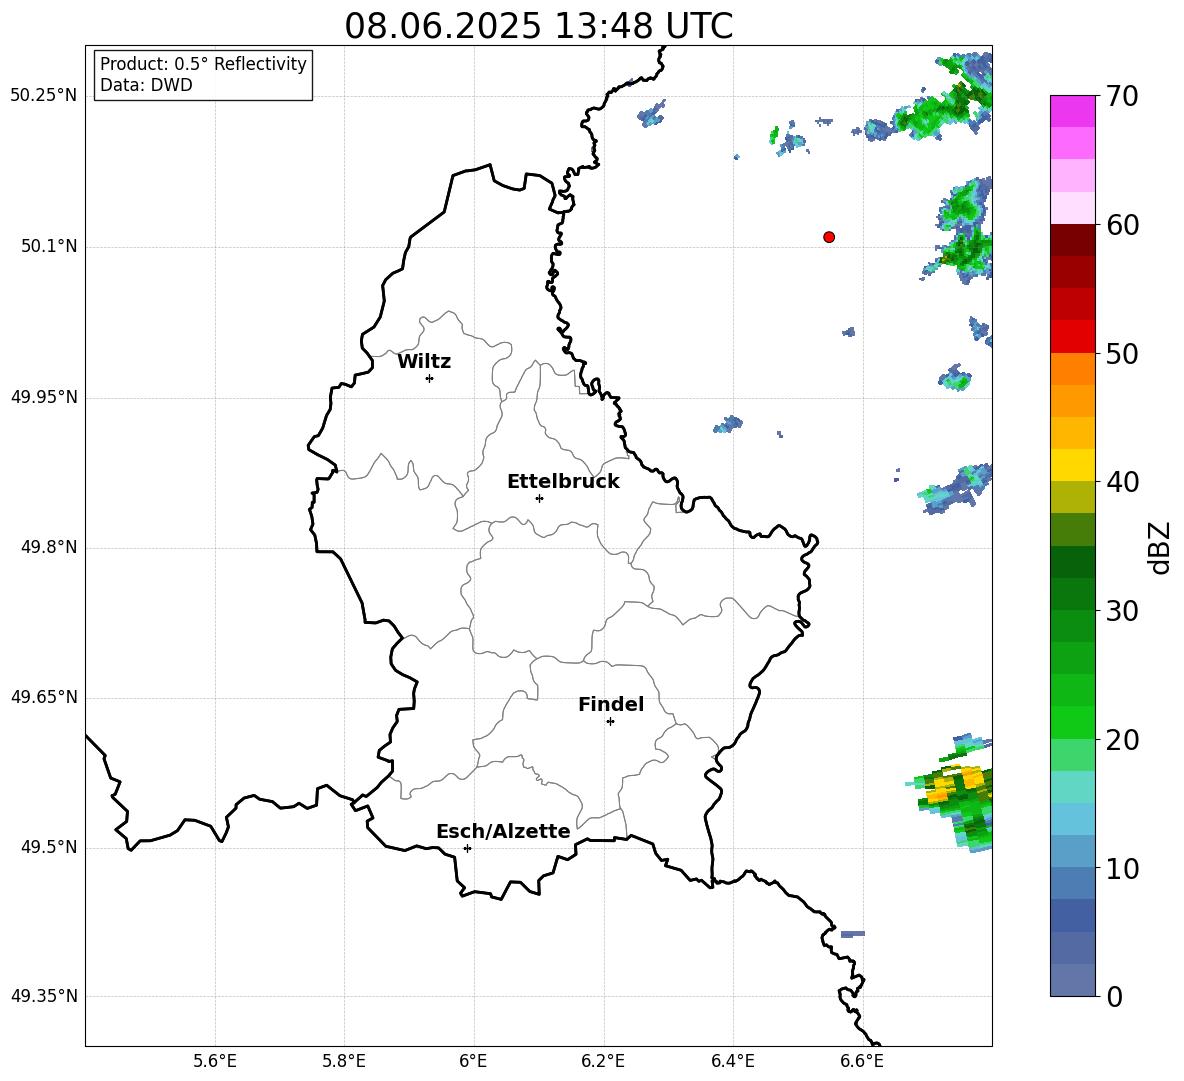
Task: Click the 6°E longitude label
Action: [x=473, y=1061]
